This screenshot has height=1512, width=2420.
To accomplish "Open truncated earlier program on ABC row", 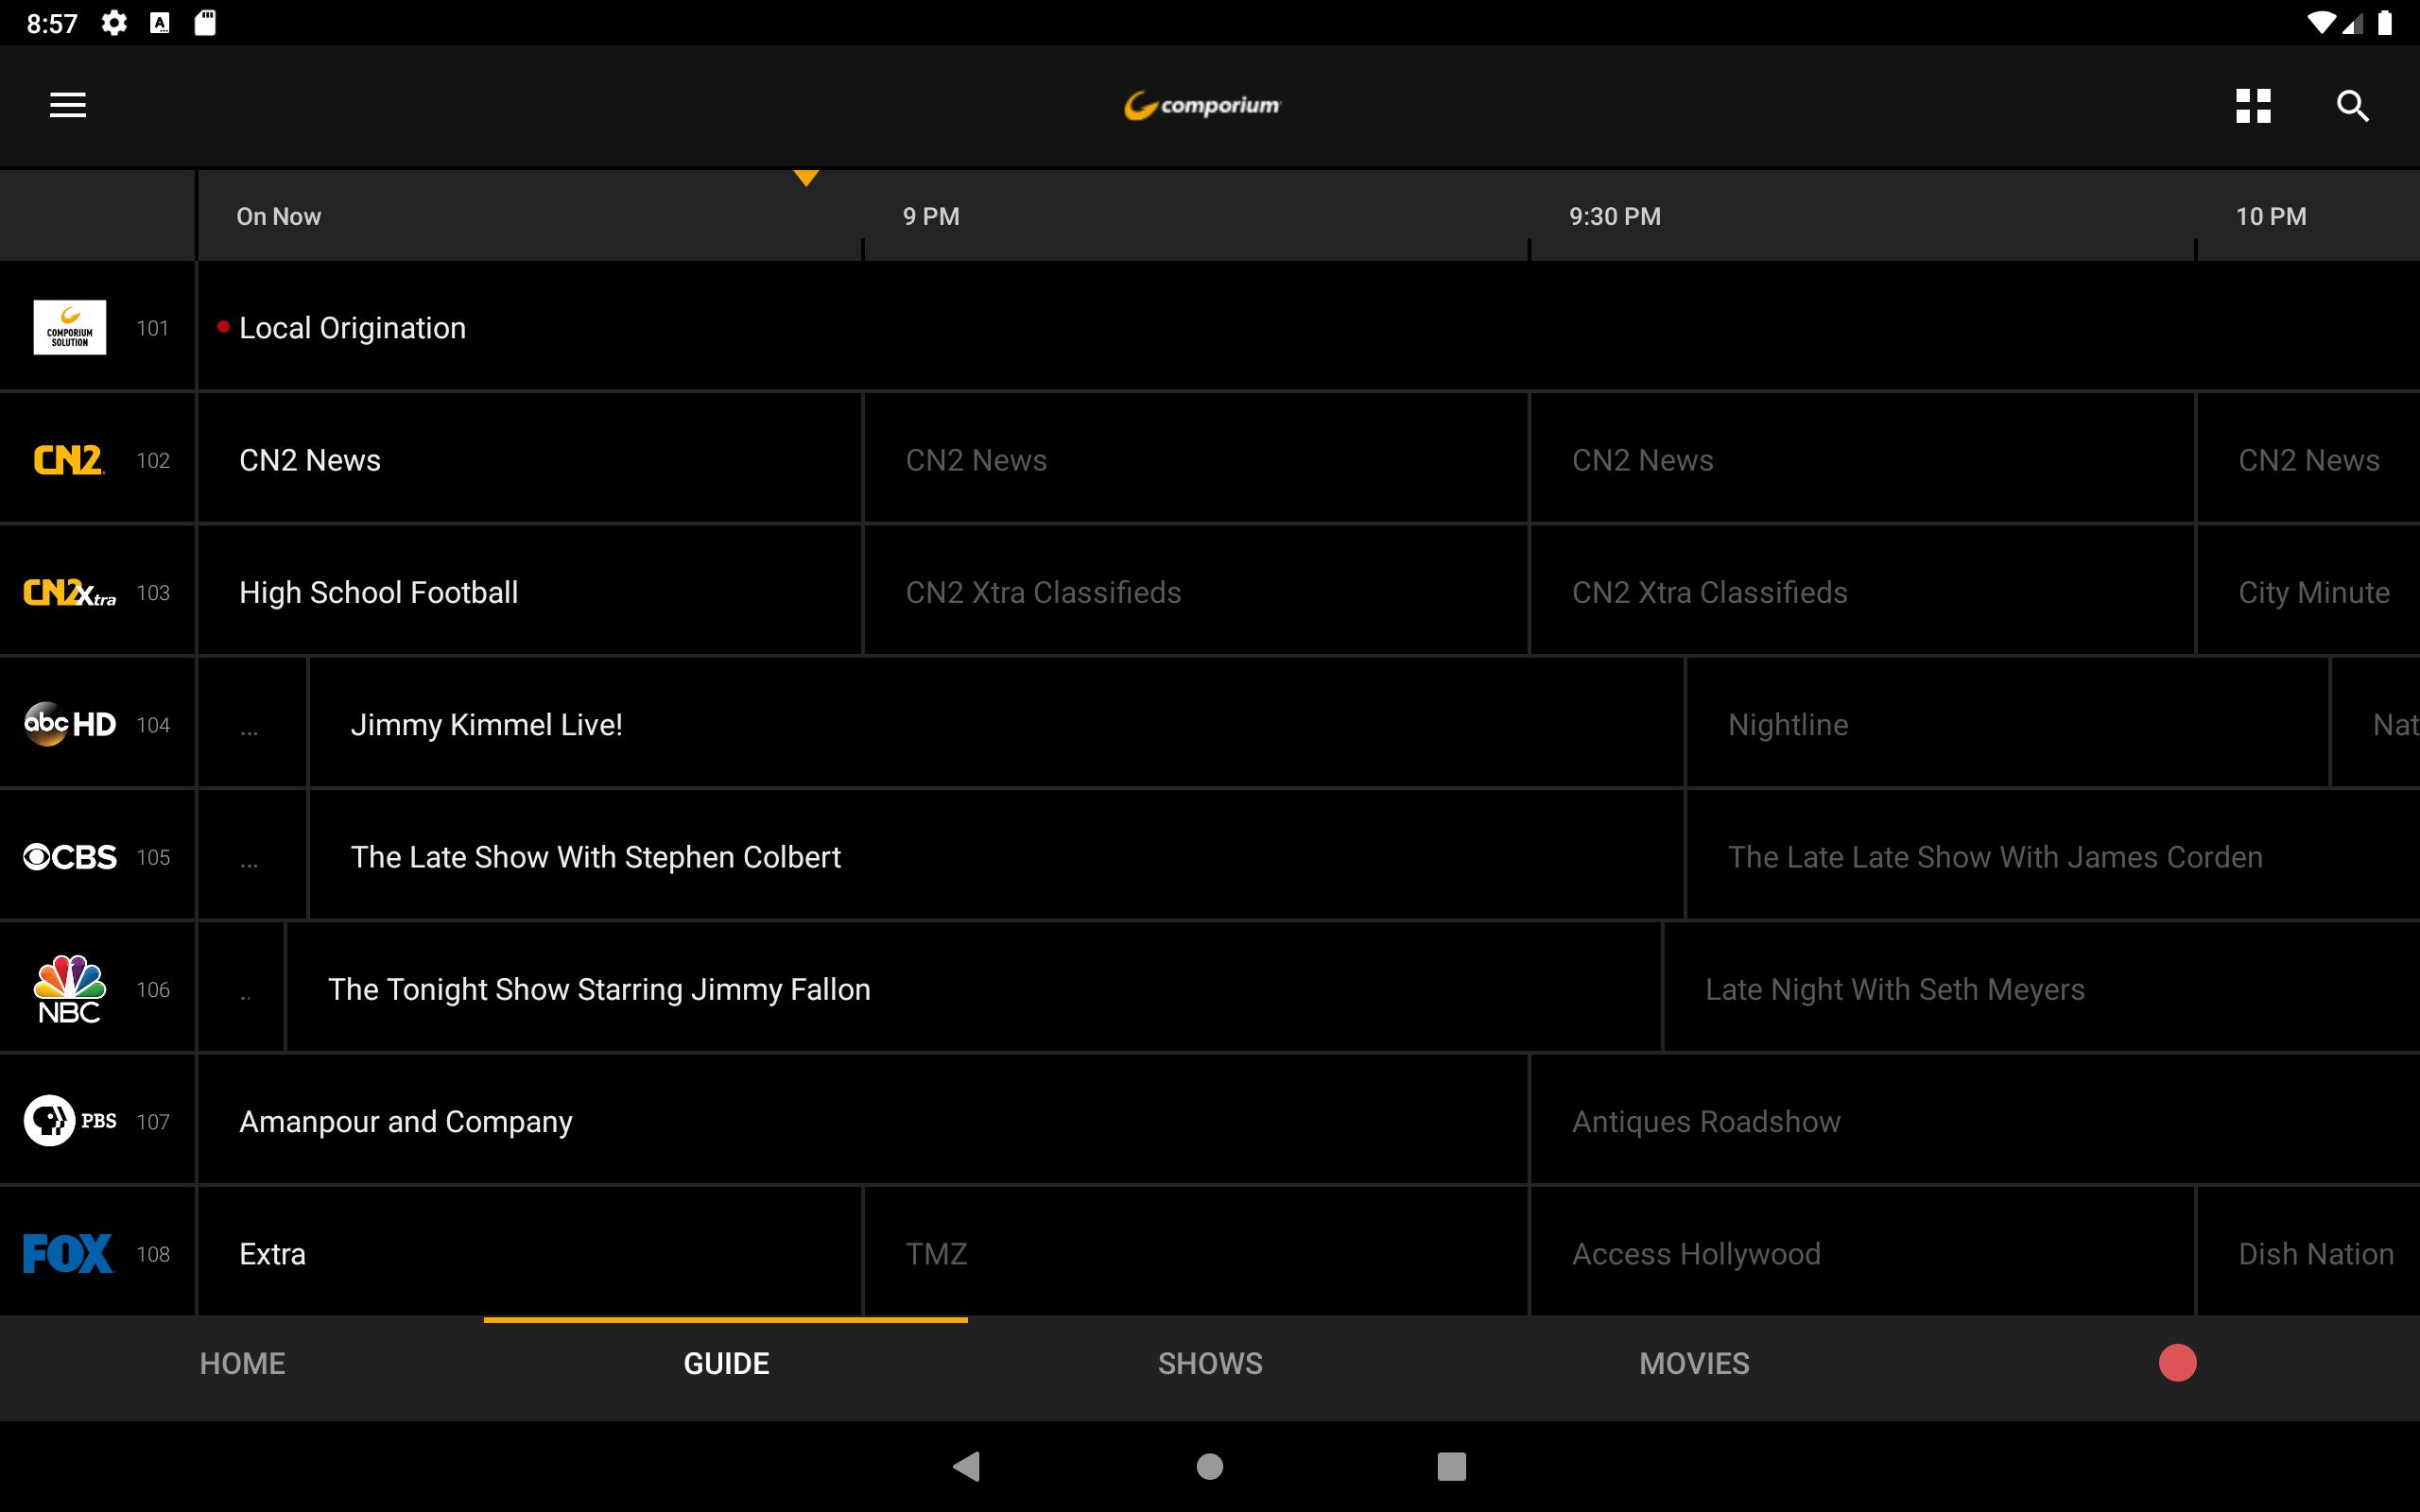I will pos(252,724).
